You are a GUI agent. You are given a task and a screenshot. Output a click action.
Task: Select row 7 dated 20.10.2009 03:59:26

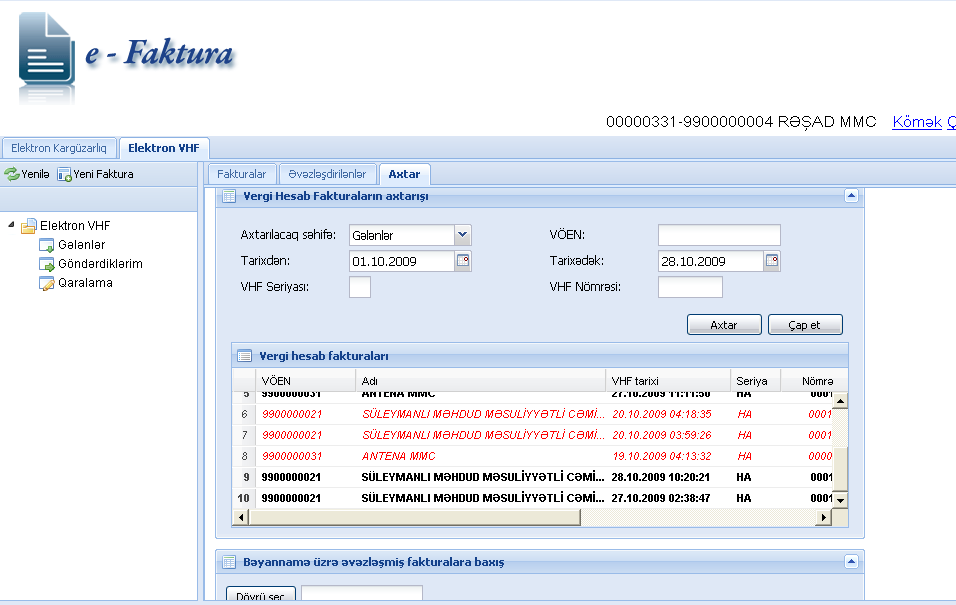pos(533,435)
